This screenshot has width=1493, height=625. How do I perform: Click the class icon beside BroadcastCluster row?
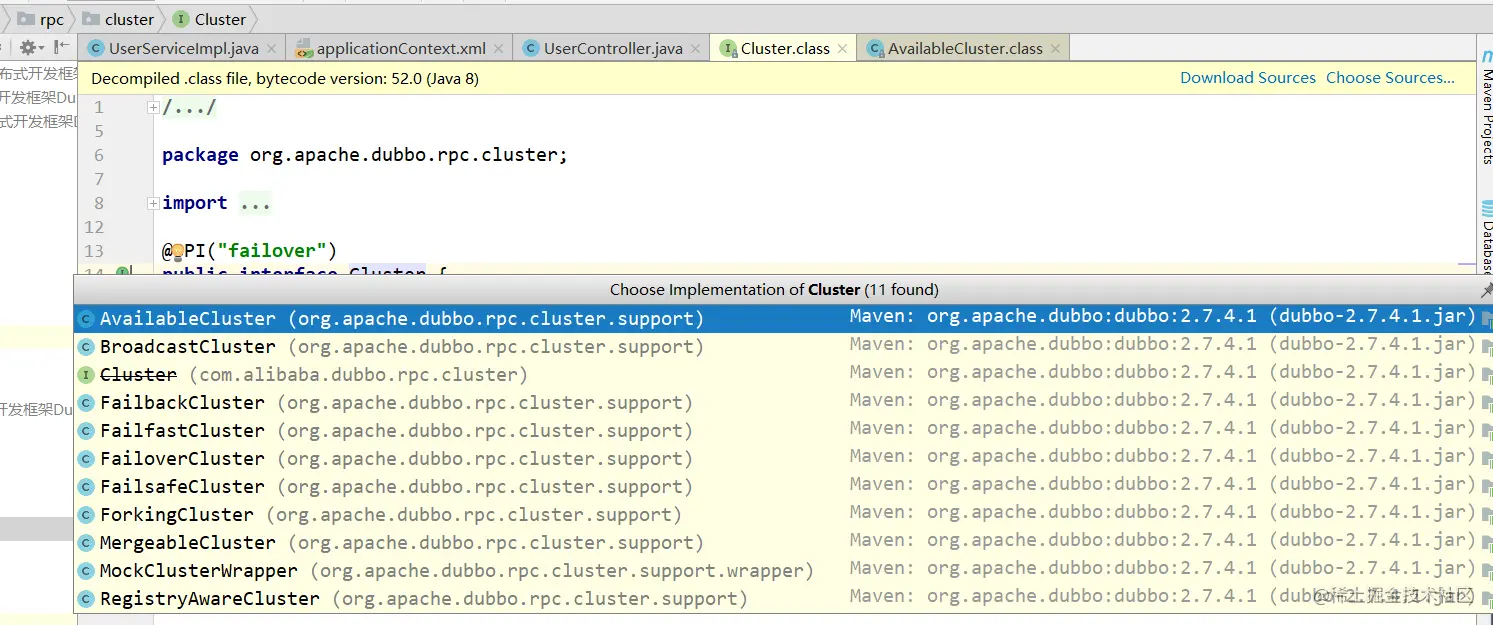[87, 347]
